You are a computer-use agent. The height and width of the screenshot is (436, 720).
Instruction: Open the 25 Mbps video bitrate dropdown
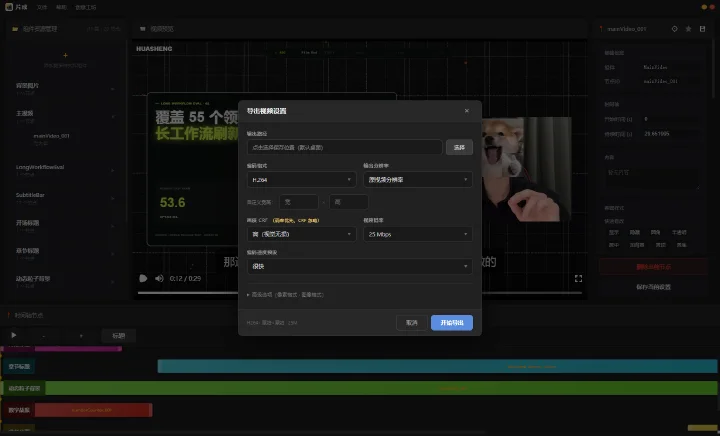coord(418,234)
